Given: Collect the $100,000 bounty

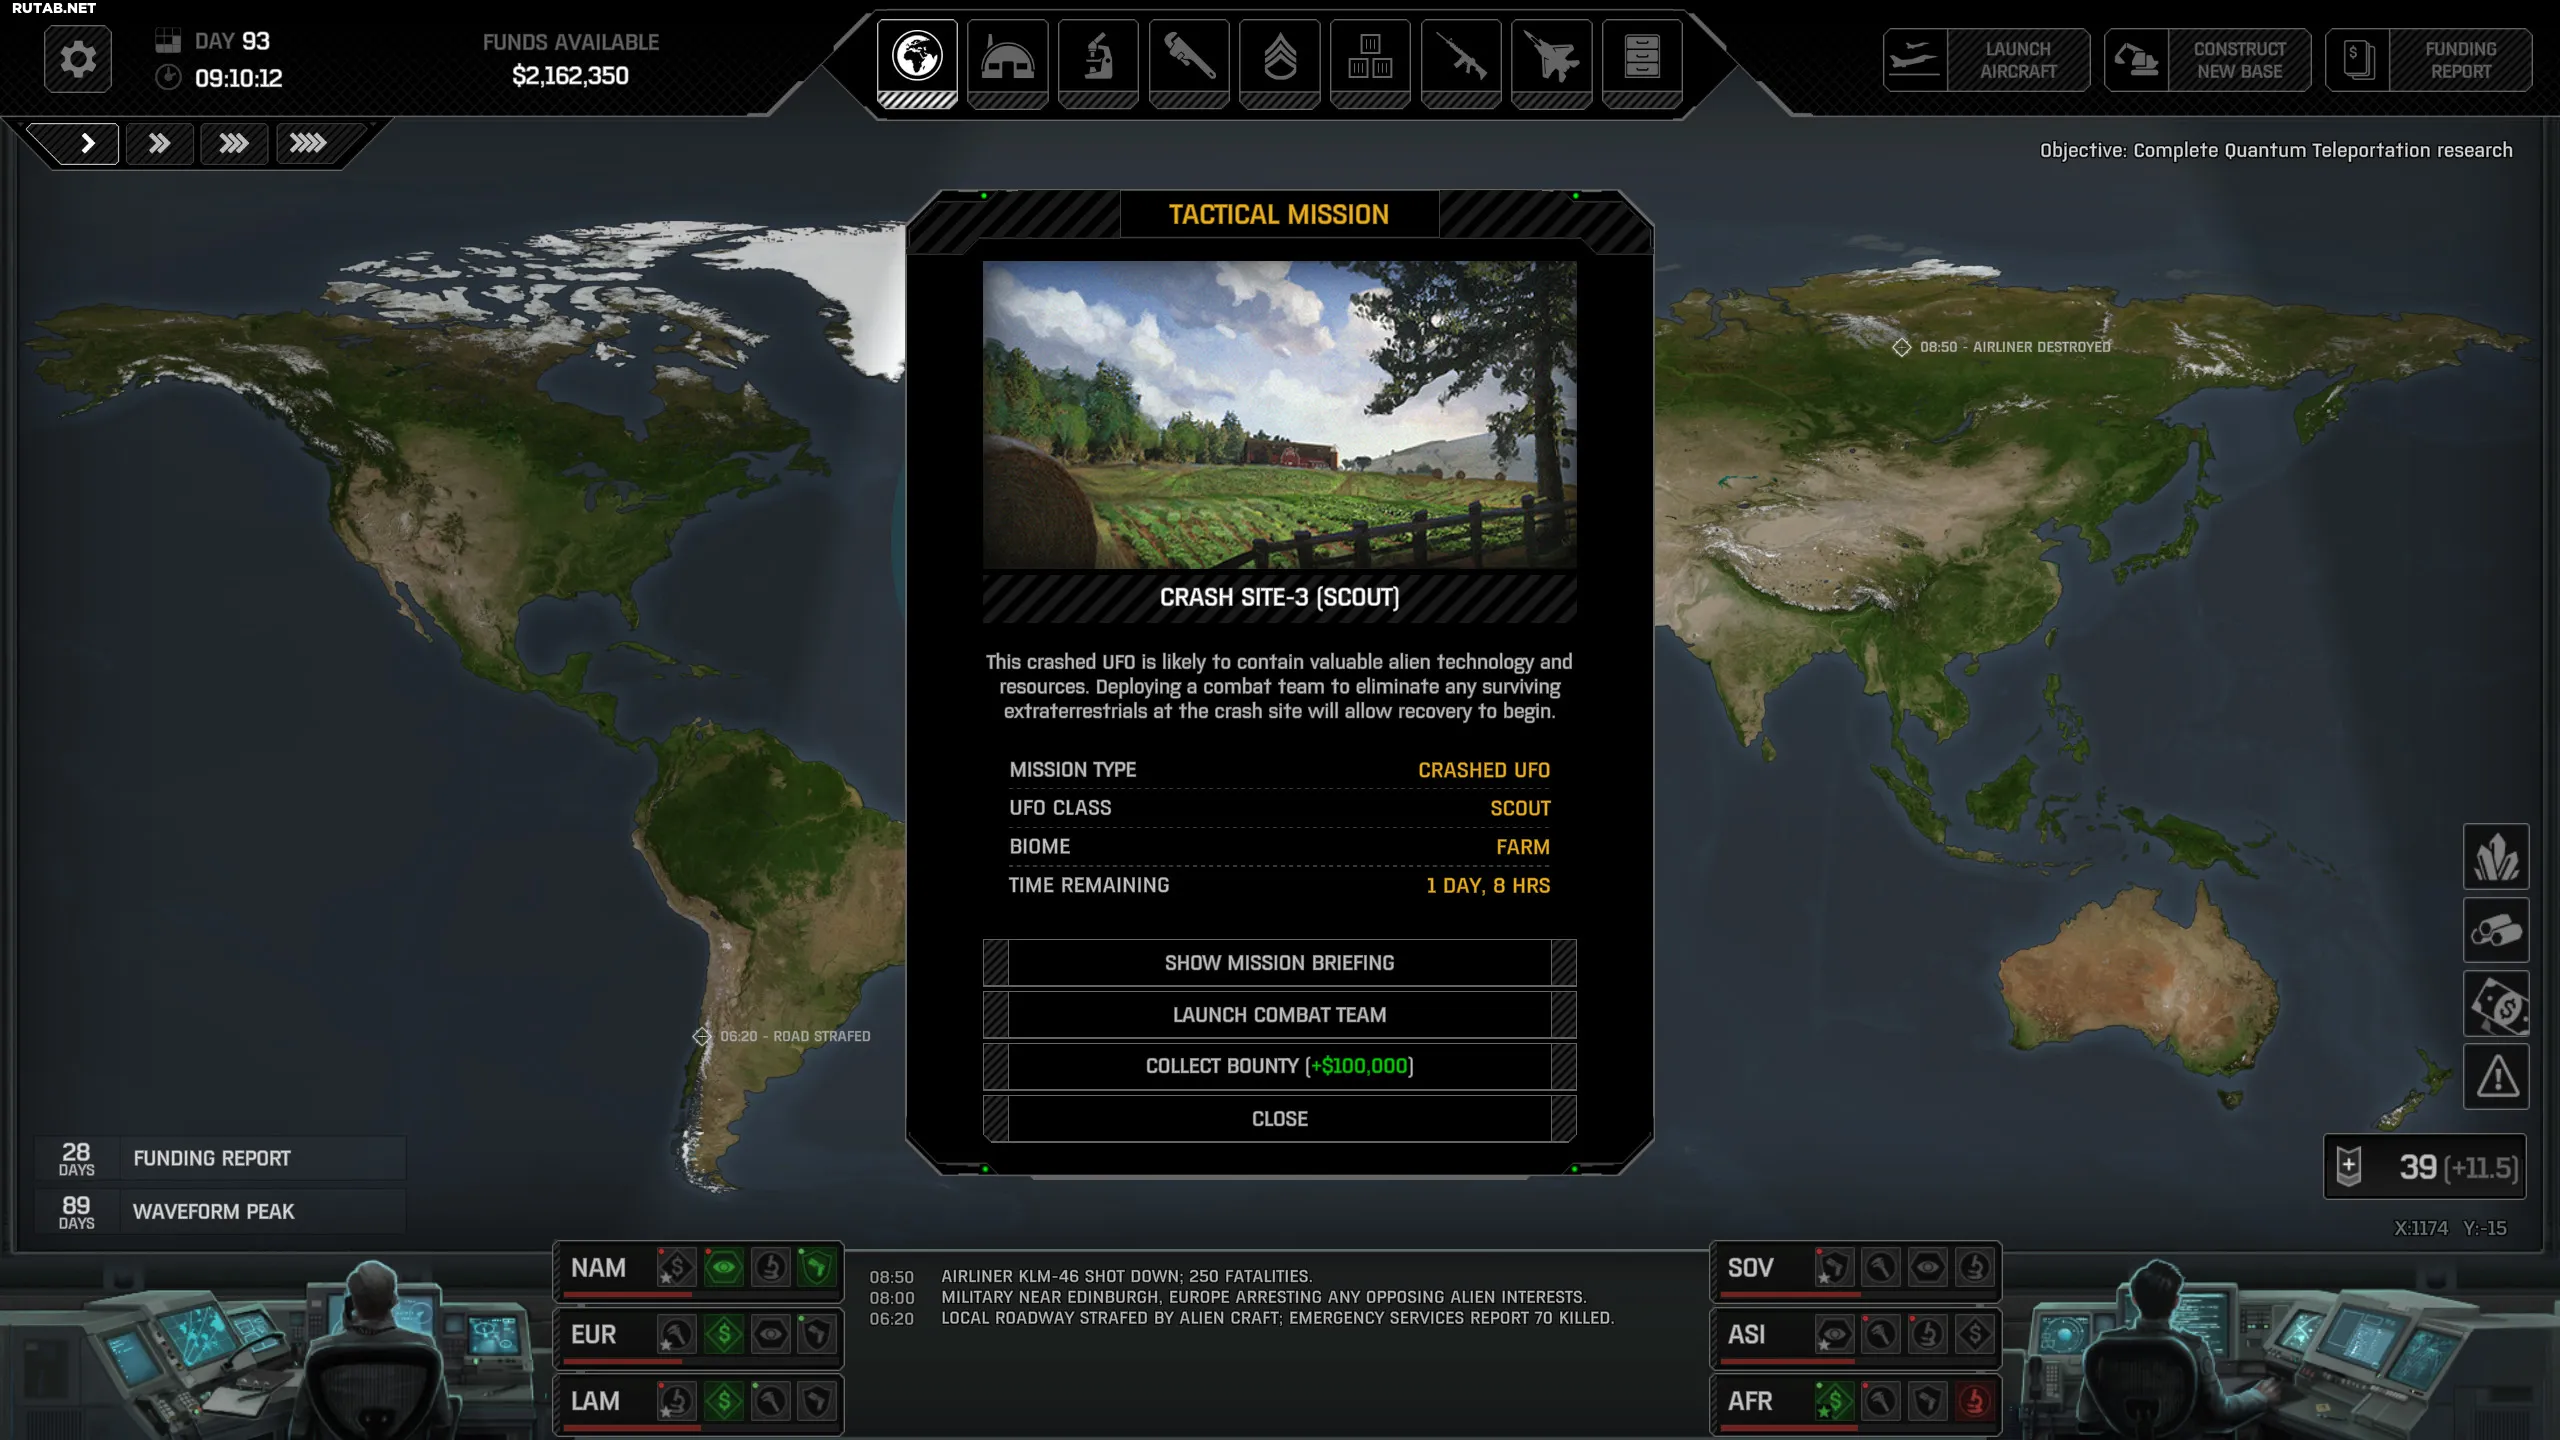Looking at the screenshot, I should pos(1279,1066).
